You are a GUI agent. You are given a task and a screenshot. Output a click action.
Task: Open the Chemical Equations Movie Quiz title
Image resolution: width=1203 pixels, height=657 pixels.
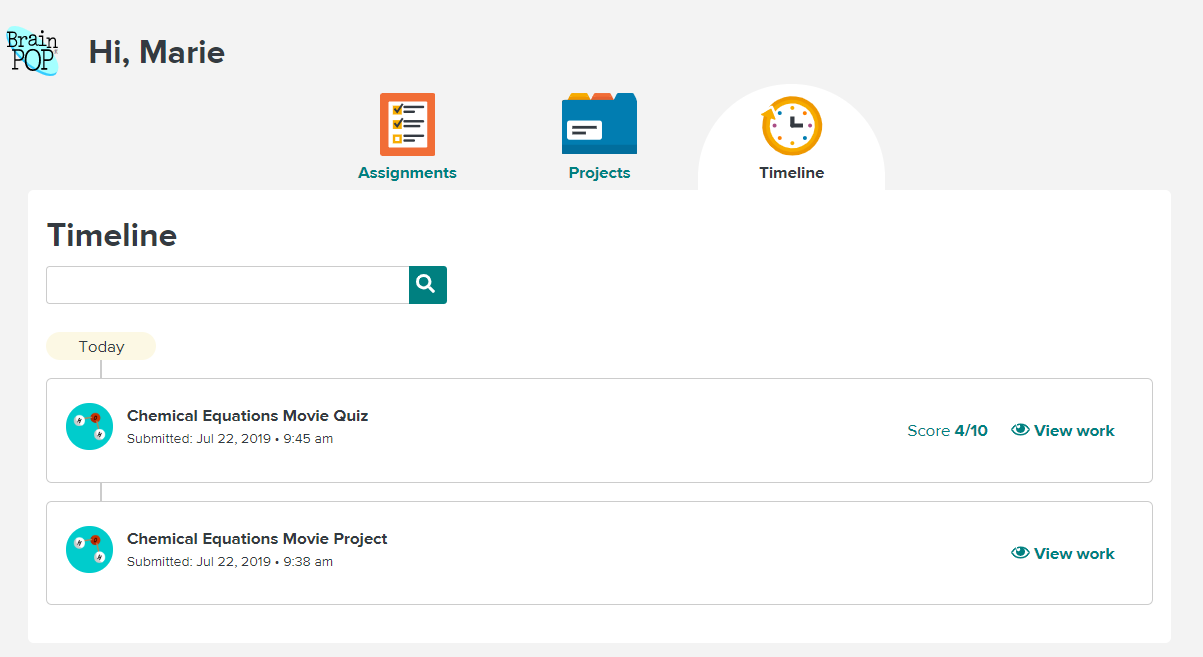coord(247,416)
